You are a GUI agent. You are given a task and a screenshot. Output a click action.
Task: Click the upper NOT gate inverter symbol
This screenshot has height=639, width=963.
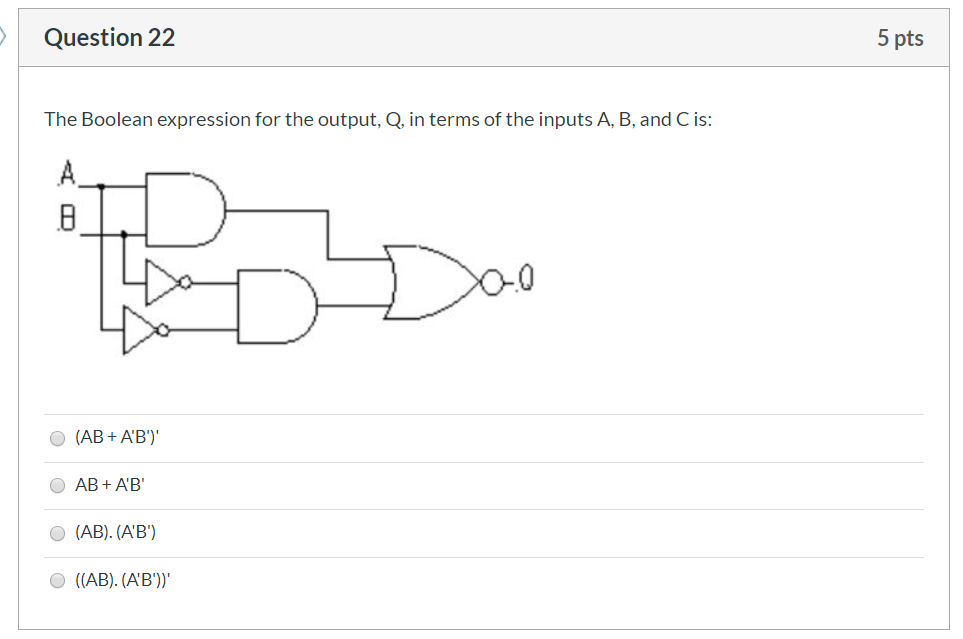pos(160,284)
